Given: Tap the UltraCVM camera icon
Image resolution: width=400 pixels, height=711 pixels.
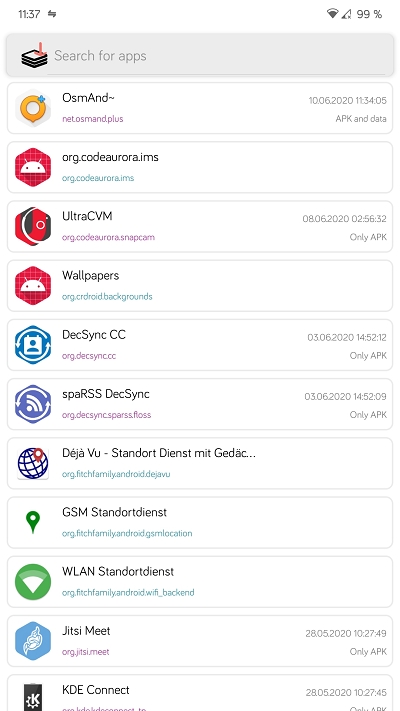Looking at the screenshot, I should (x=33, y=226).
